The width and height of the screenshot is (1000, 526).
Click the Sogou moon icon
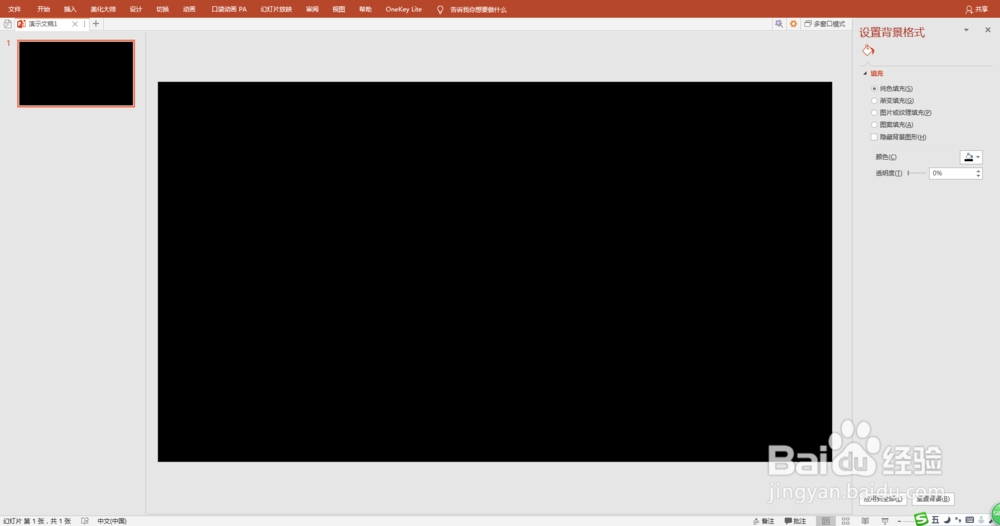point(947,520)
